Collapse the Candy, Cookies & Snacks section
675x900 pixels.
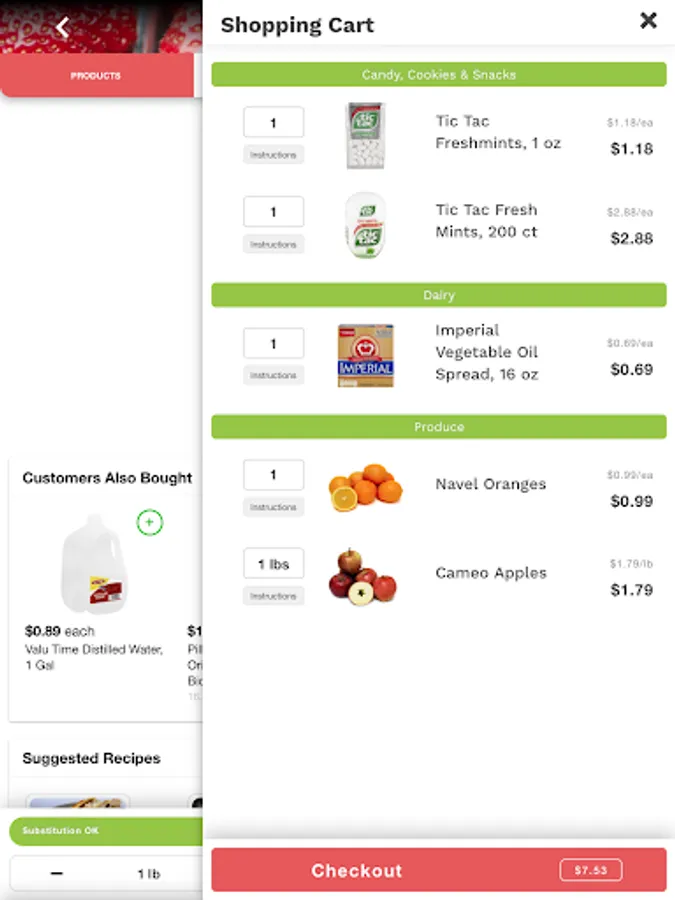tap(439, 75)
